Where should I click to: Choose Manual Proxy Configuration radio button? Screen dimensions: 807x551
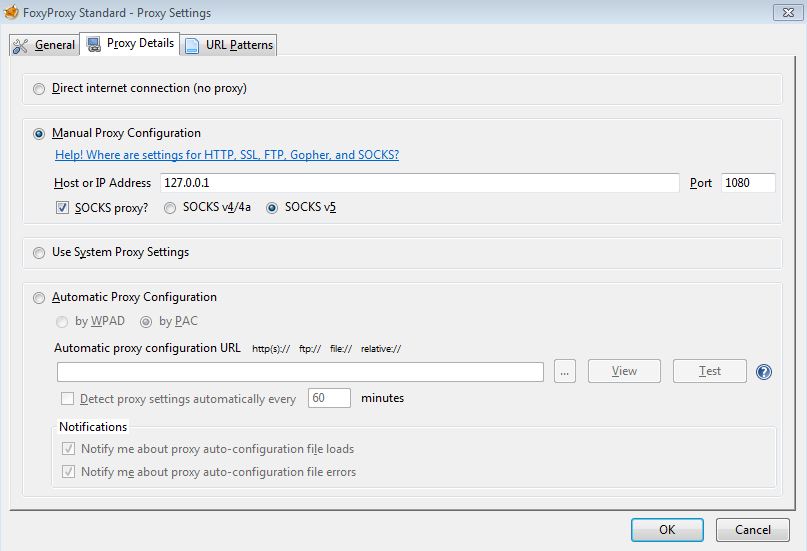[40, 133]
